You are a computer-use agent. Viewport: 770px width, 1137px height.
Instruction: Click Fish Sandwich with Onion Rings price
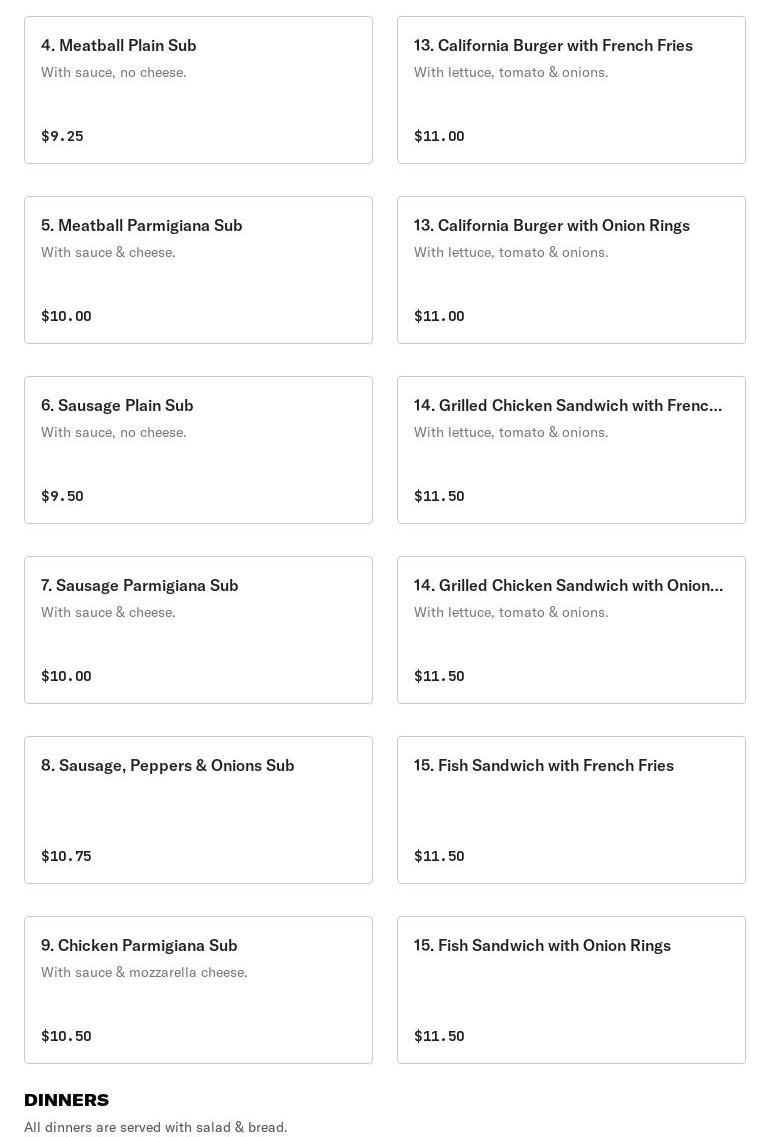coord(439,1036)
